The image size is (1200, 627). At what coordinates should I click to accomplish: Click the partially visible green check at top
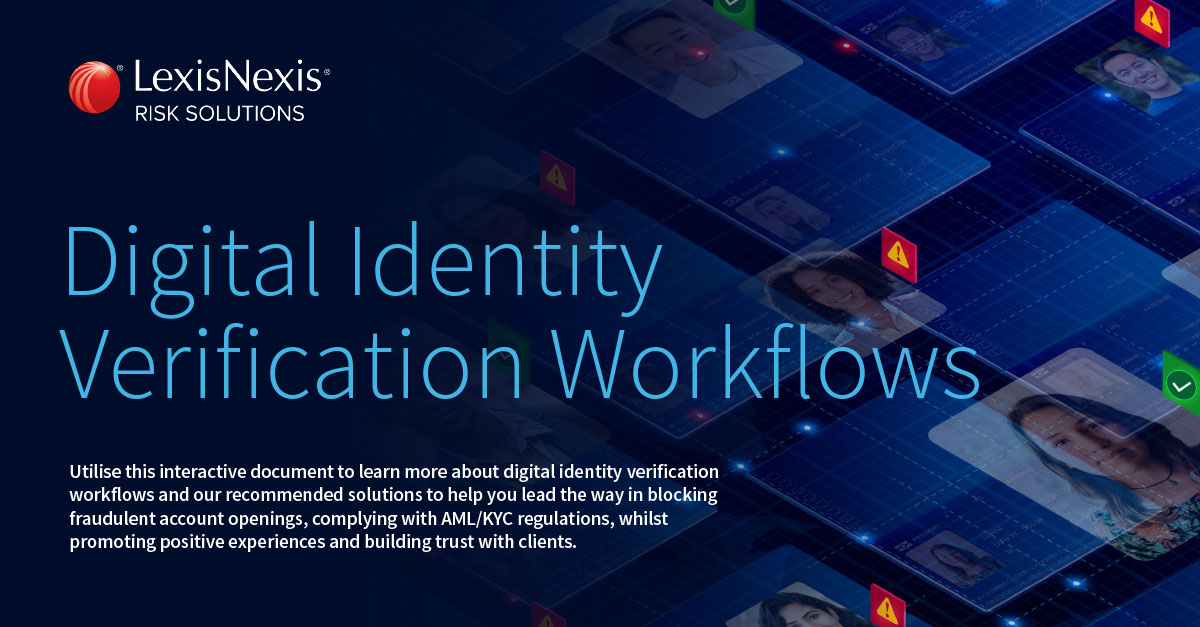(732, 6)
